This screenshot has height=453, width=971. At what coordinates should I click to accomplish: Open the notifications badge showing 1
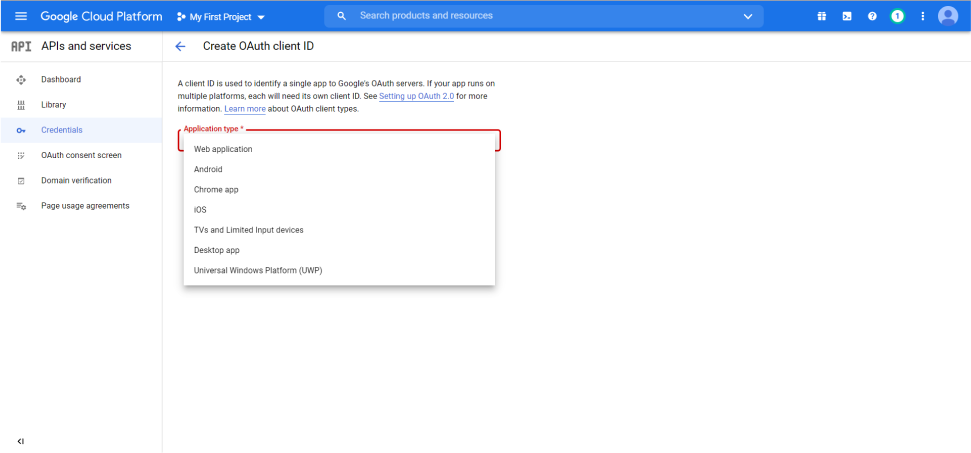[x=897, y=17]
